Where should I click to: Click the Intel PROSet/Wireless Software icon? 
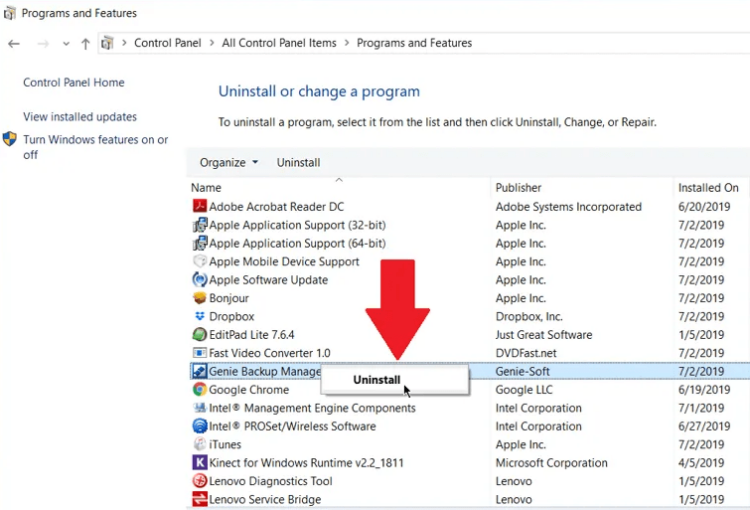199,426
